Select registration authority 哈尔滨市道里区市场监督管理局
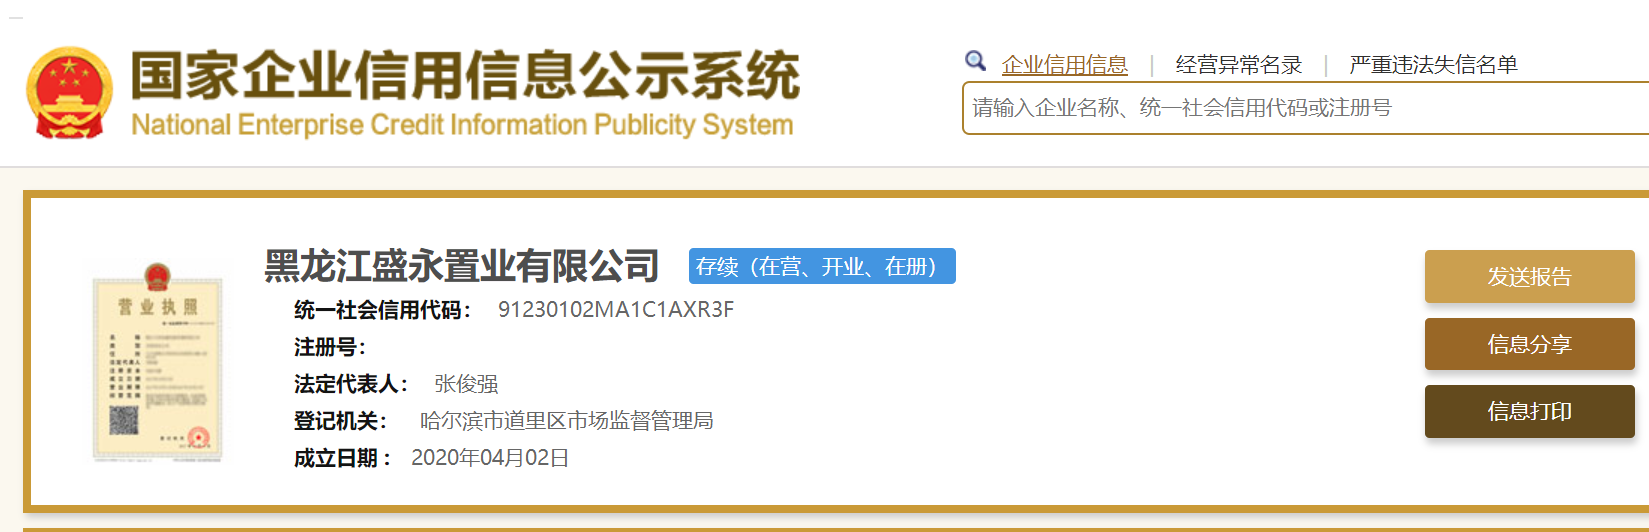This screenshot has width=1649, height=532. [567, 421]
